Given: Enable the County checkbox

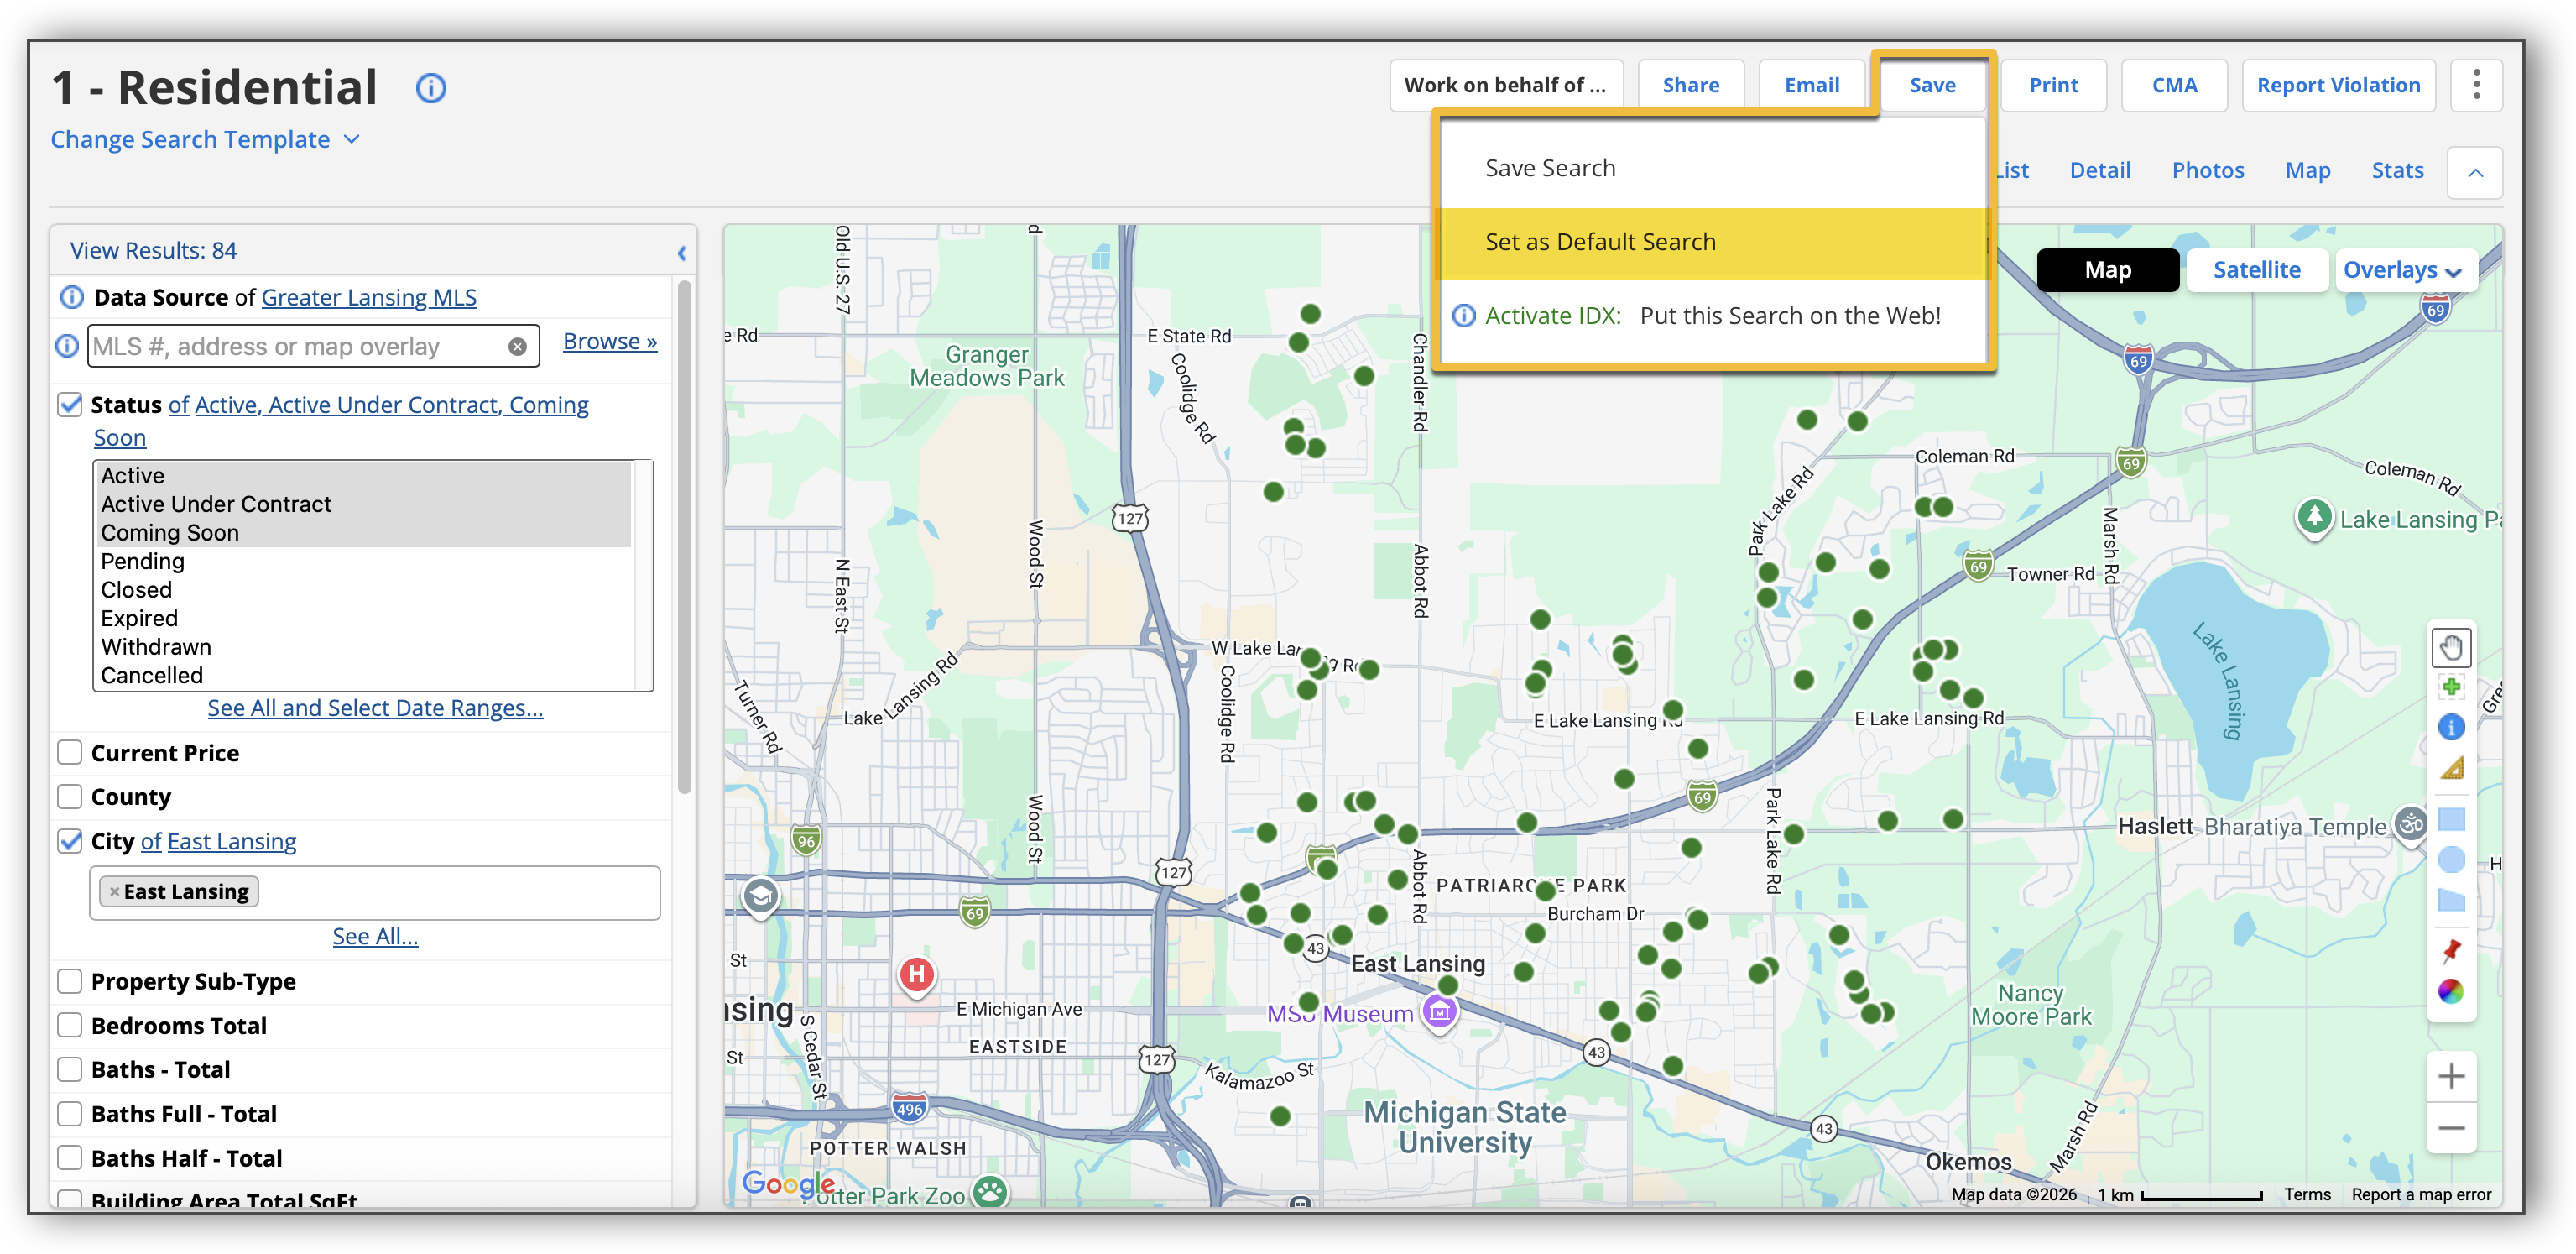Looking at the screenshot, I should pos(70,797).
